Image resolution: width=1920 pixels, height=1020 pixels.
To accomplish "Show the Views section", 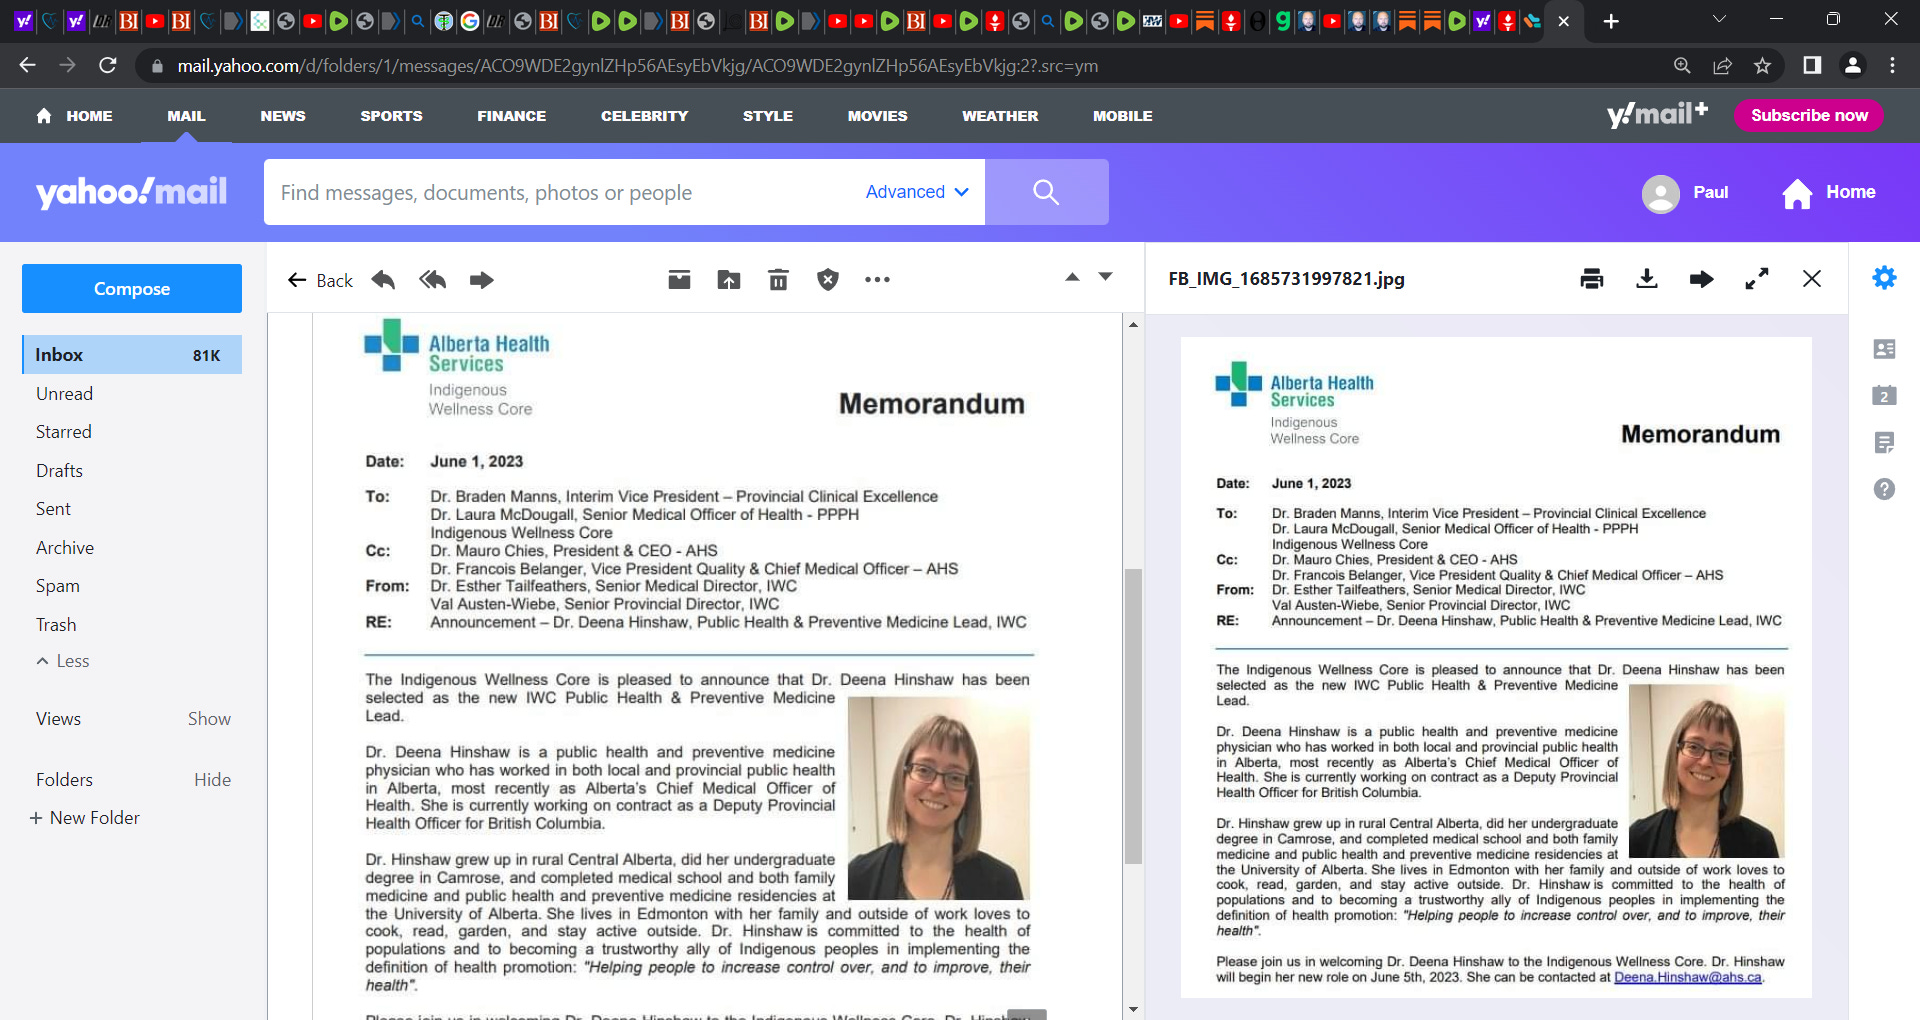I will (x=209, y=719).
